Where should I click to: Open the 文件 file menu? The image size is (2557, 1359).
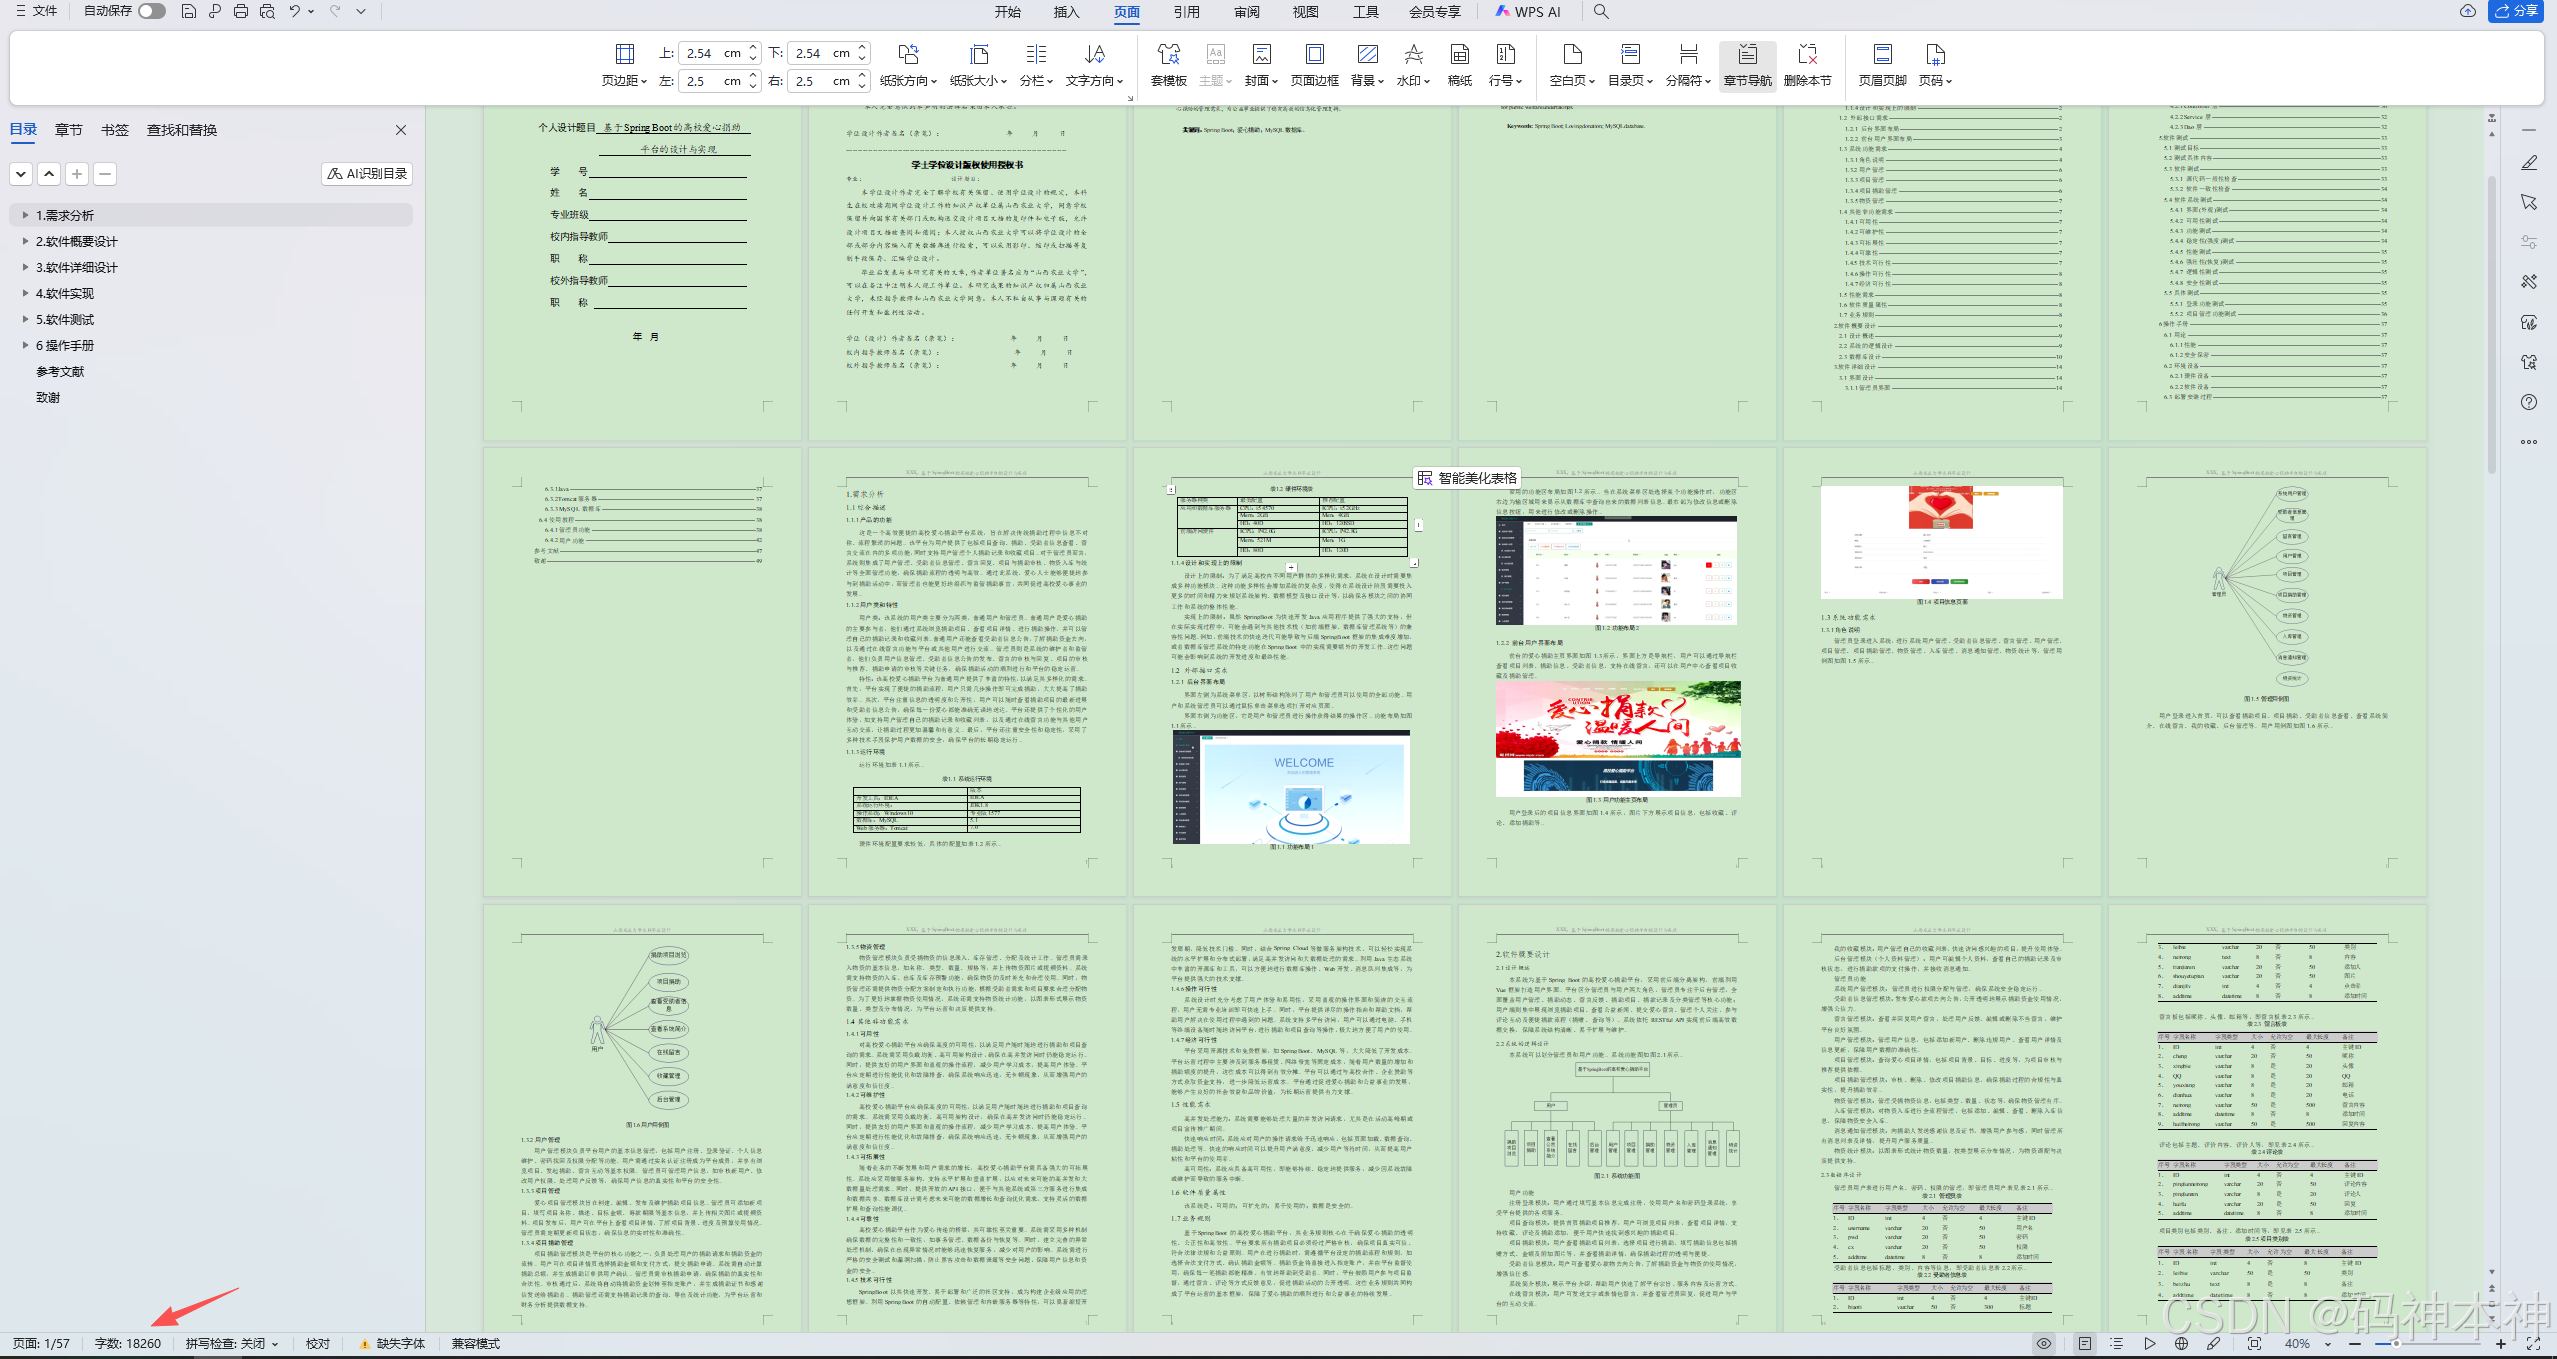point(37,11)
